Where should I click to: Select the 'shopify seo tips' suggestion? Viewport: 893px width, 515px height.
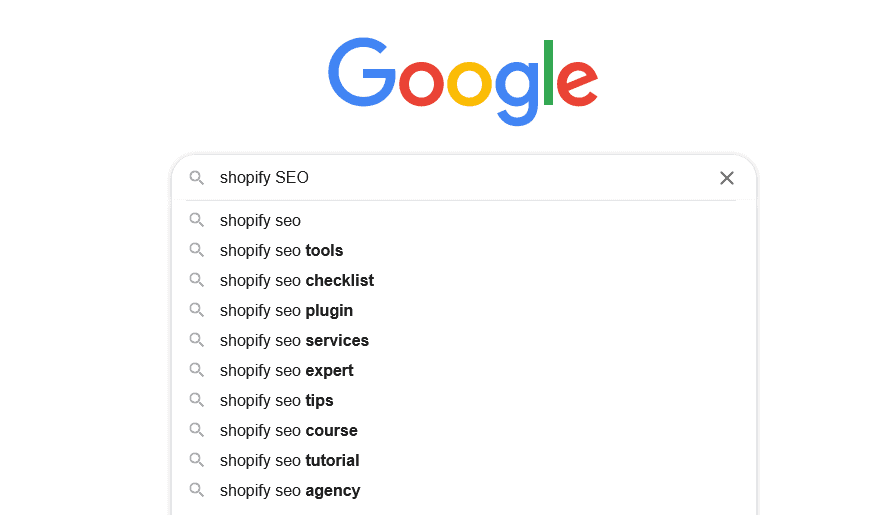464,400
